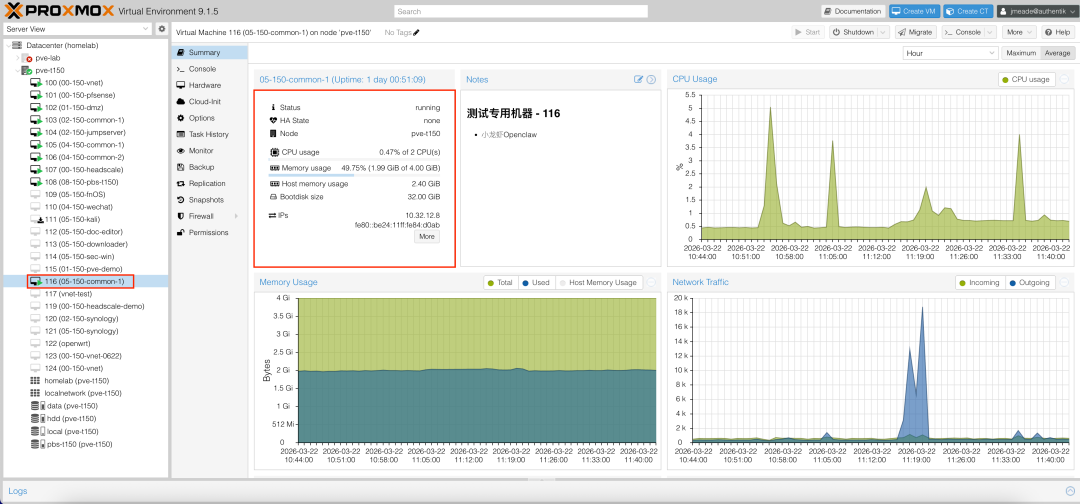Click the gear icon beside Server View
The height and width of the screenshot is (504, 1080).
coord(162,29)
